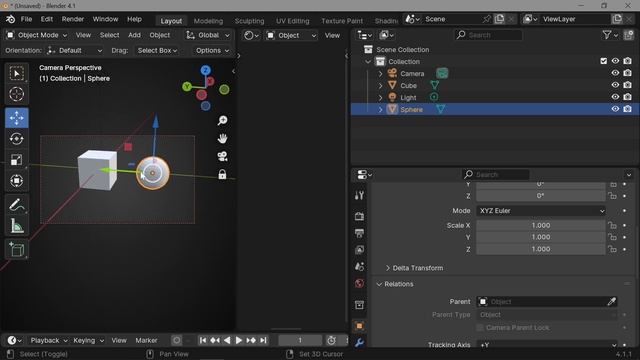Screen dimensions: 640x360
Task: Uncheck the Collection exclude checkbox
Action: click(x=604, y=61)
